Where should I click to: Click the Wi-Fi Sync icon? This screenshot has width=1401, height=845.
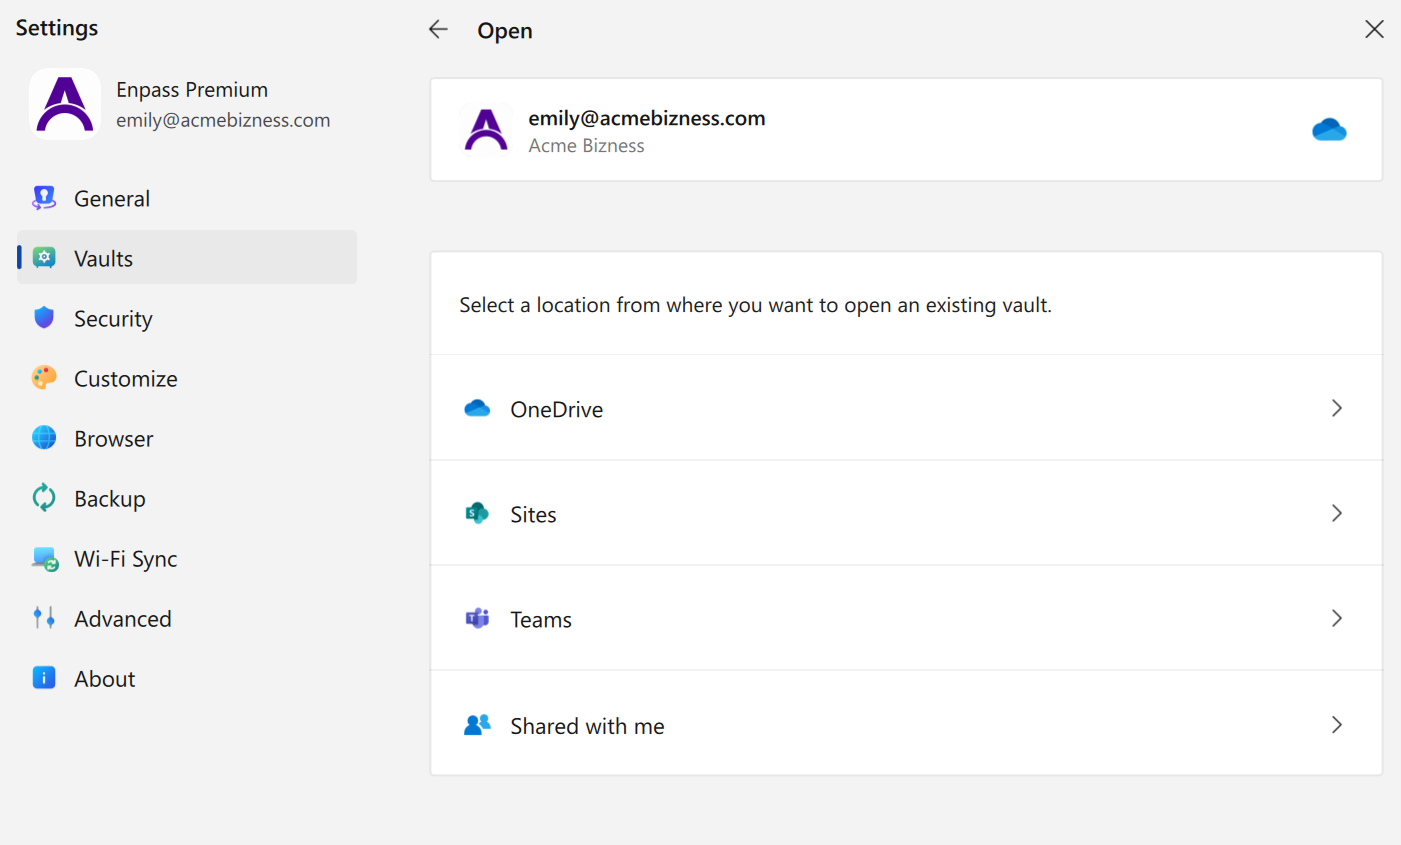[44, 558]
